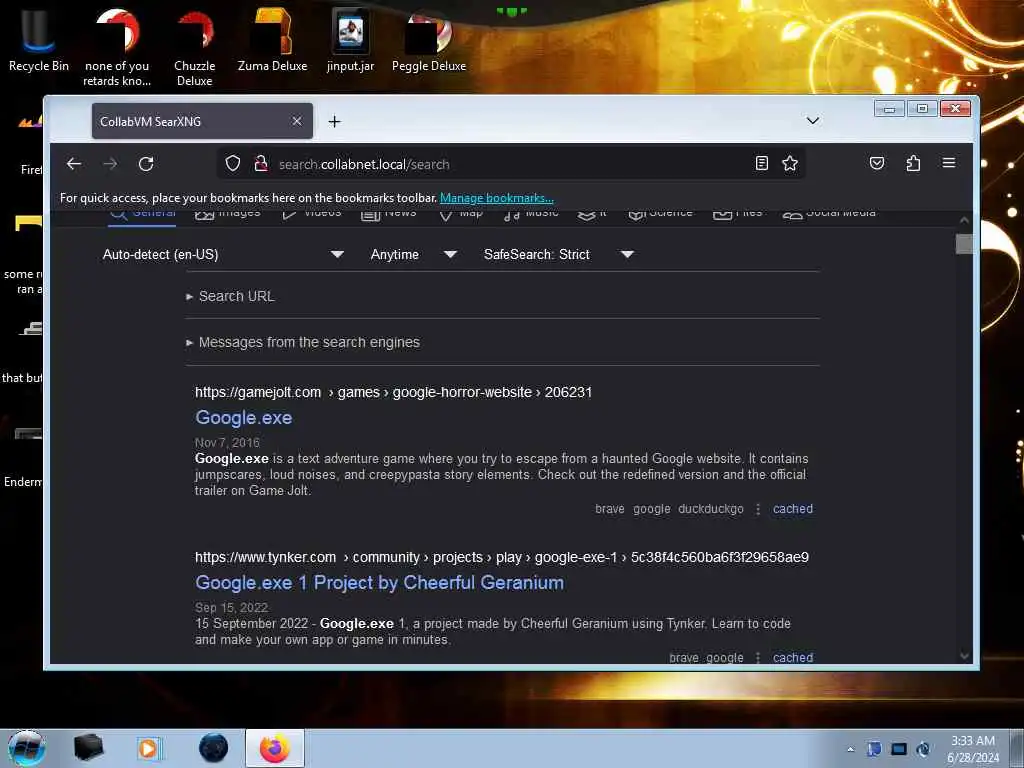Open the options dots of the Gamejolt result
The height and width of the screenshot is (768, 1024).
[758, 509]
